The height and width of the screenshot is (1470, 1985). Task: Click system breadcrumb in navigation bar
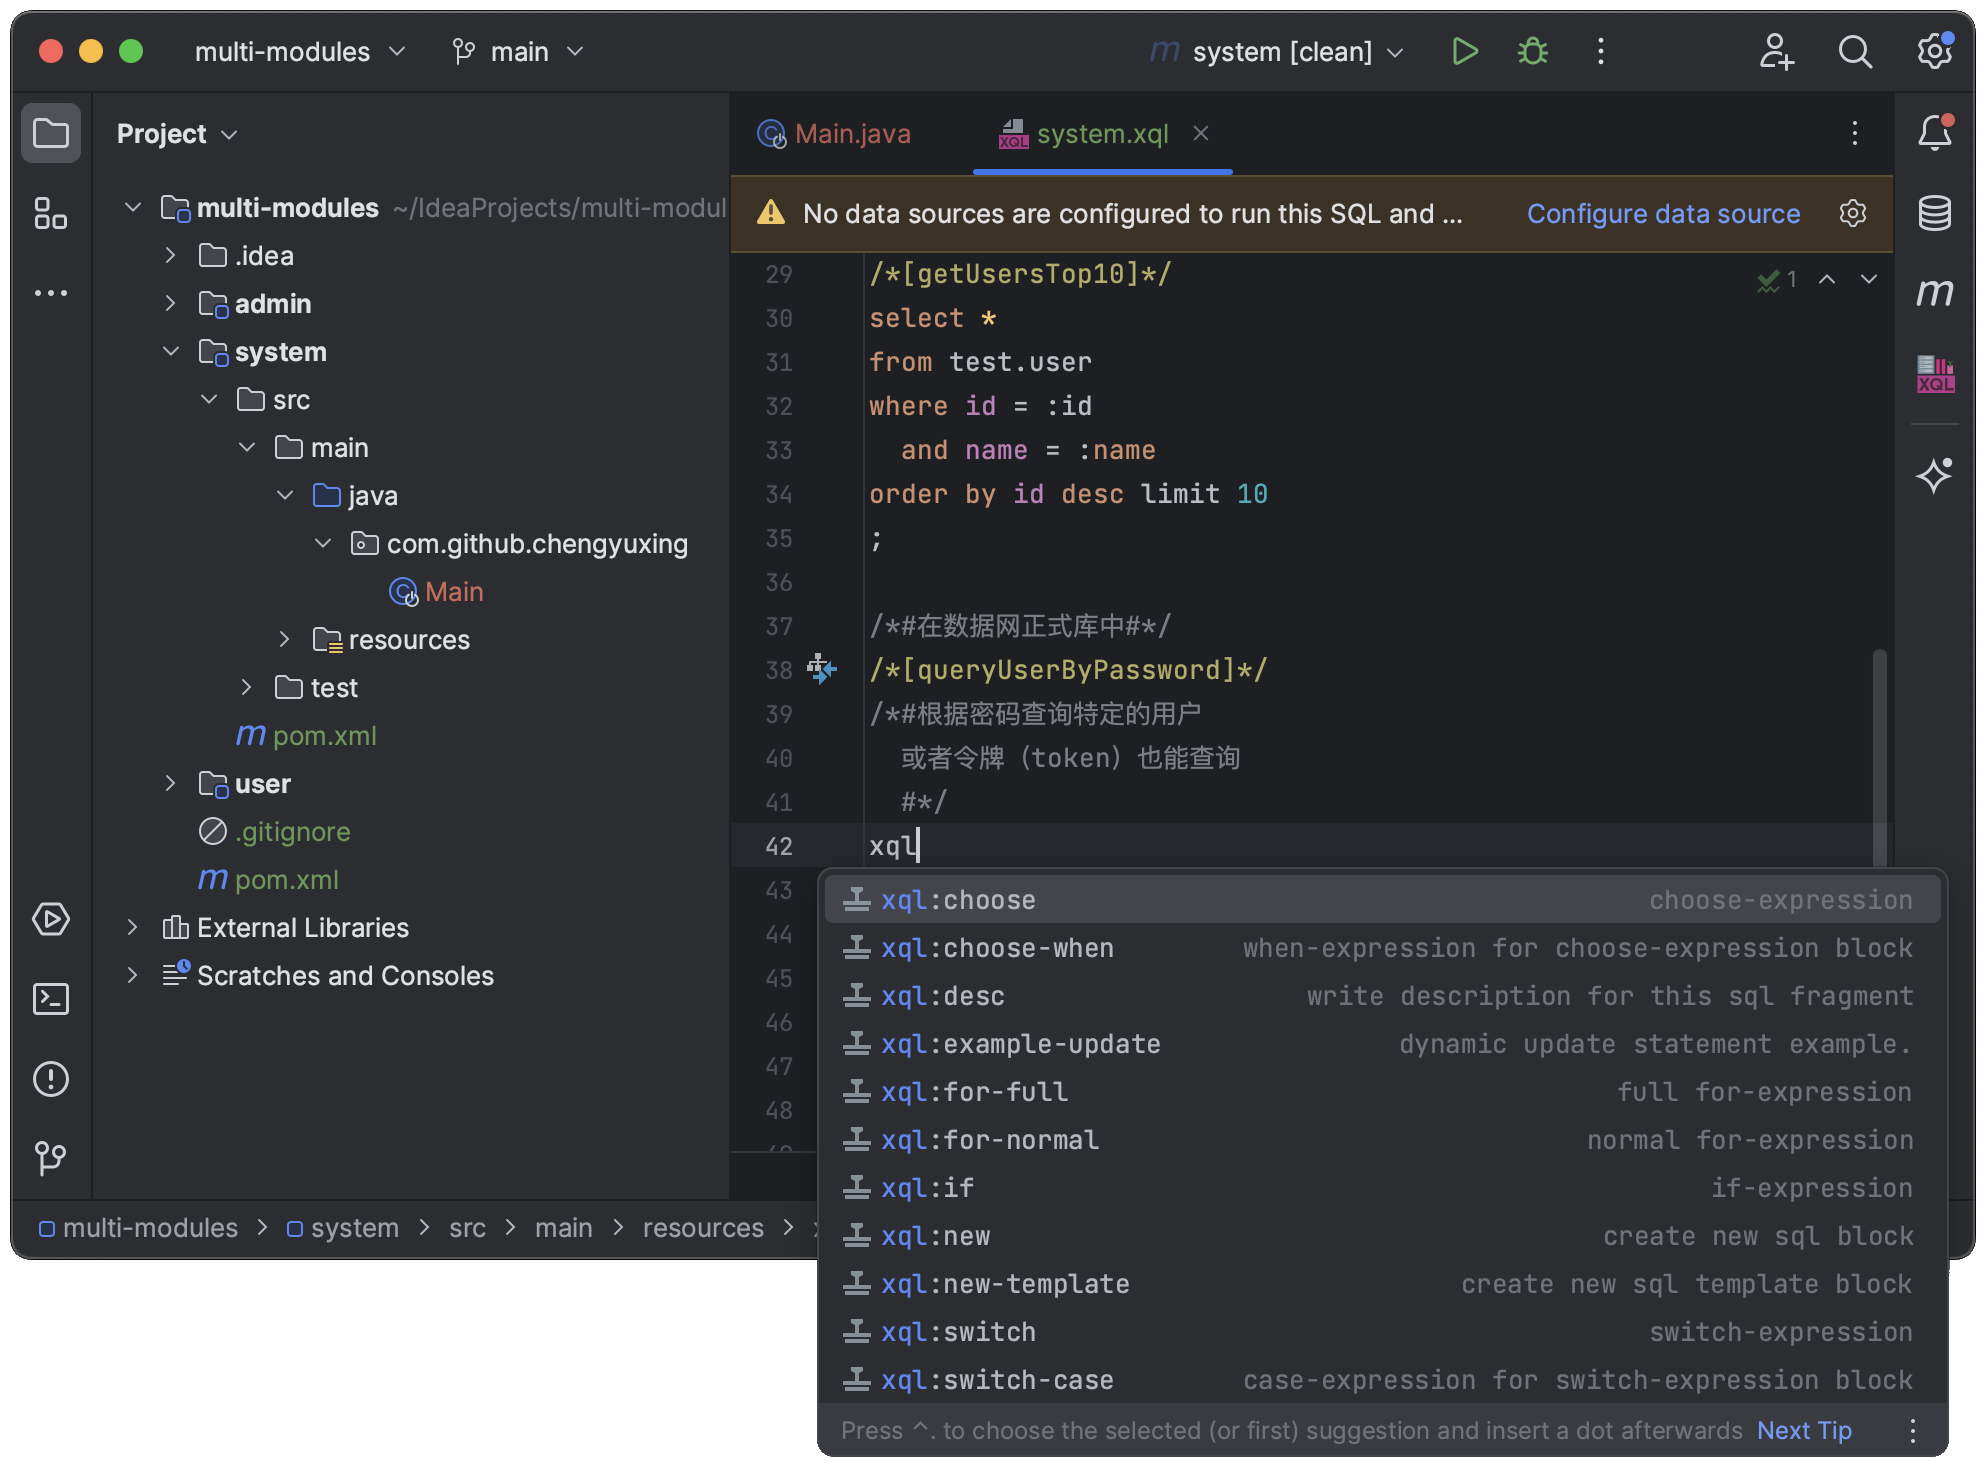pos(343,1227)
